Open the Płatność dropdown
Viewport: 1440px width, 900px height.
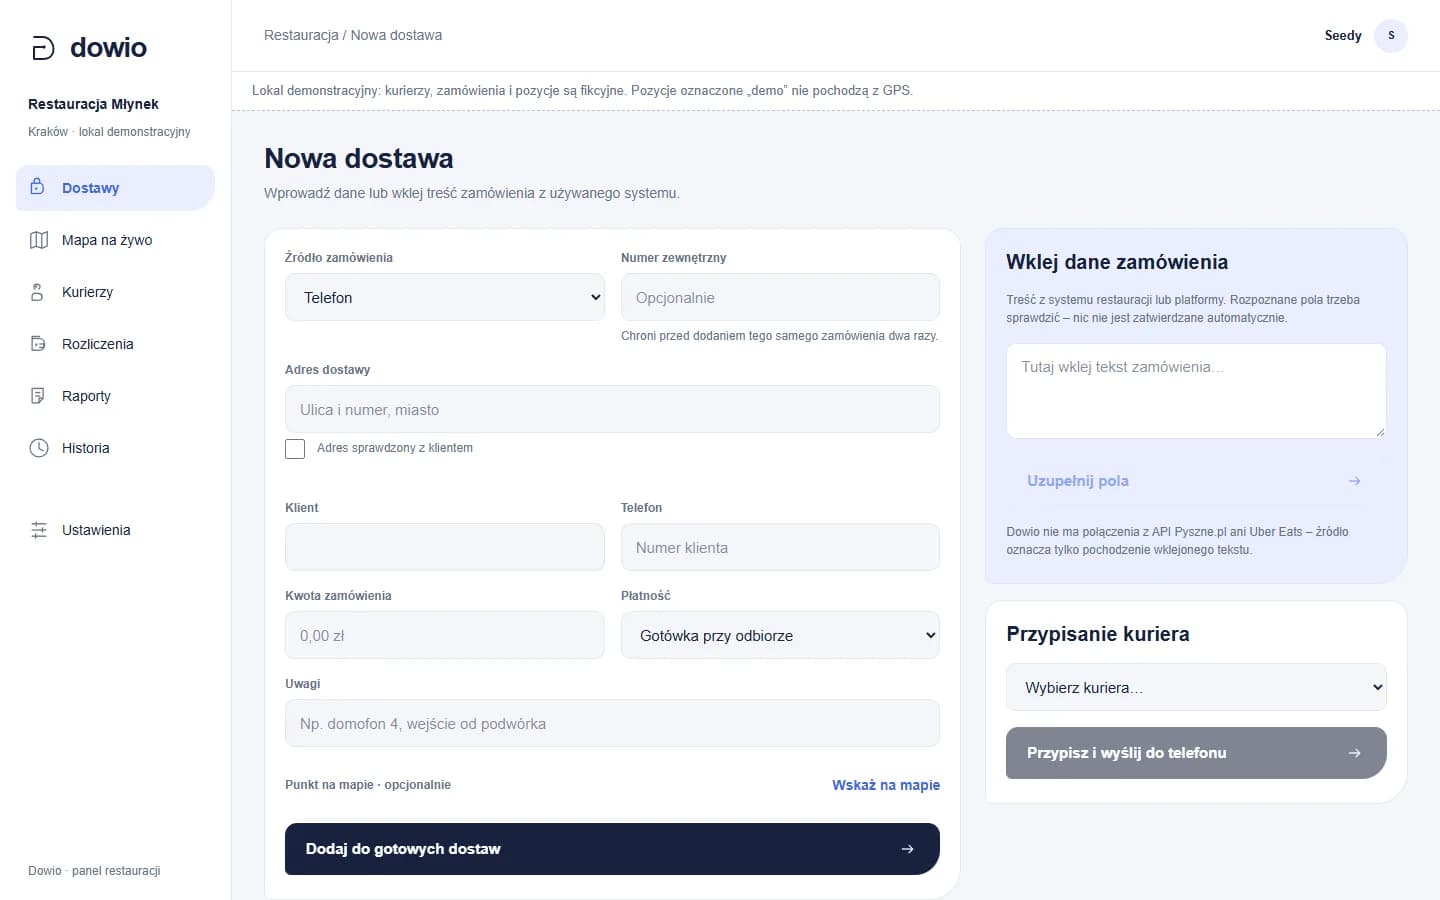780,635
